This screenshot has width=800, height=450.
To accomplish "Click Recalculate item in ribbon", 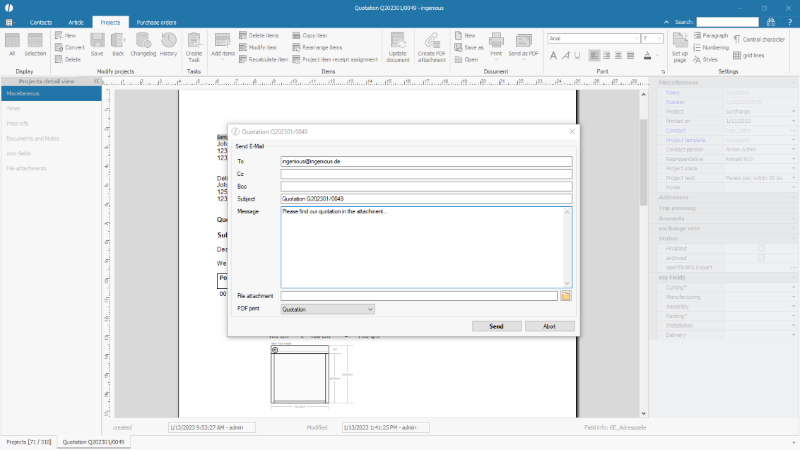I will coord(264,59).
